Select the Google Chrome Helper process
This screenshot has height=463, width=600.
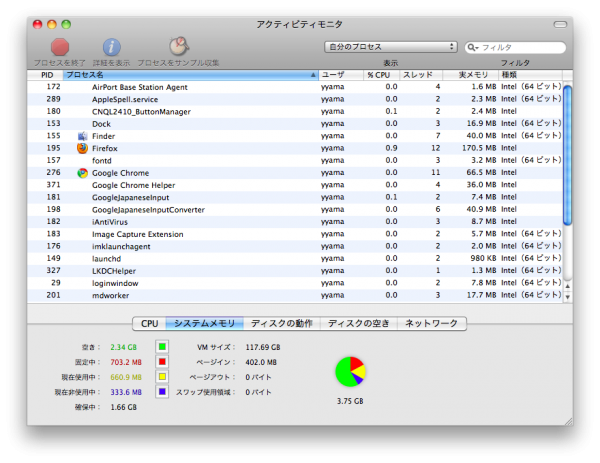[x=295, y=185]
